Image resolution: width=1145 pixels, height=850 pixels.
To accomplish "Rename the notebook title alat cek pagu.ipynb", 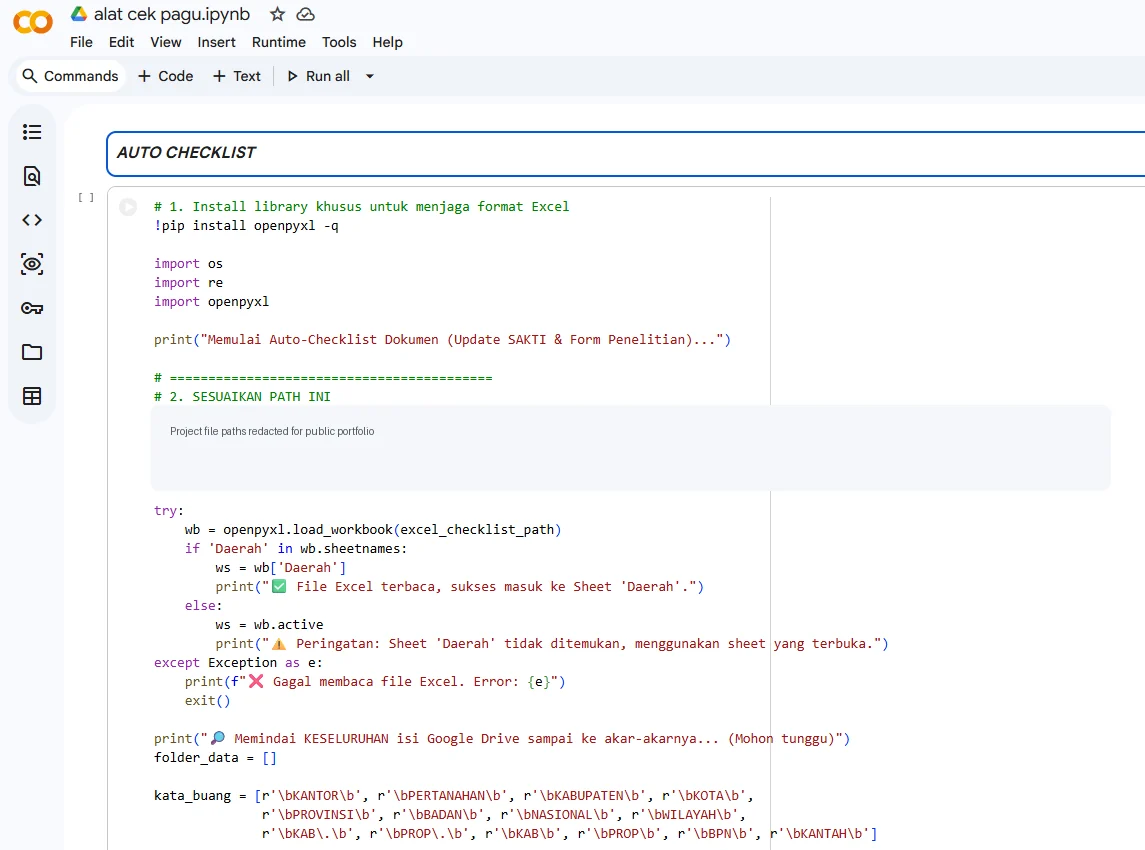I will click(172, 14).
